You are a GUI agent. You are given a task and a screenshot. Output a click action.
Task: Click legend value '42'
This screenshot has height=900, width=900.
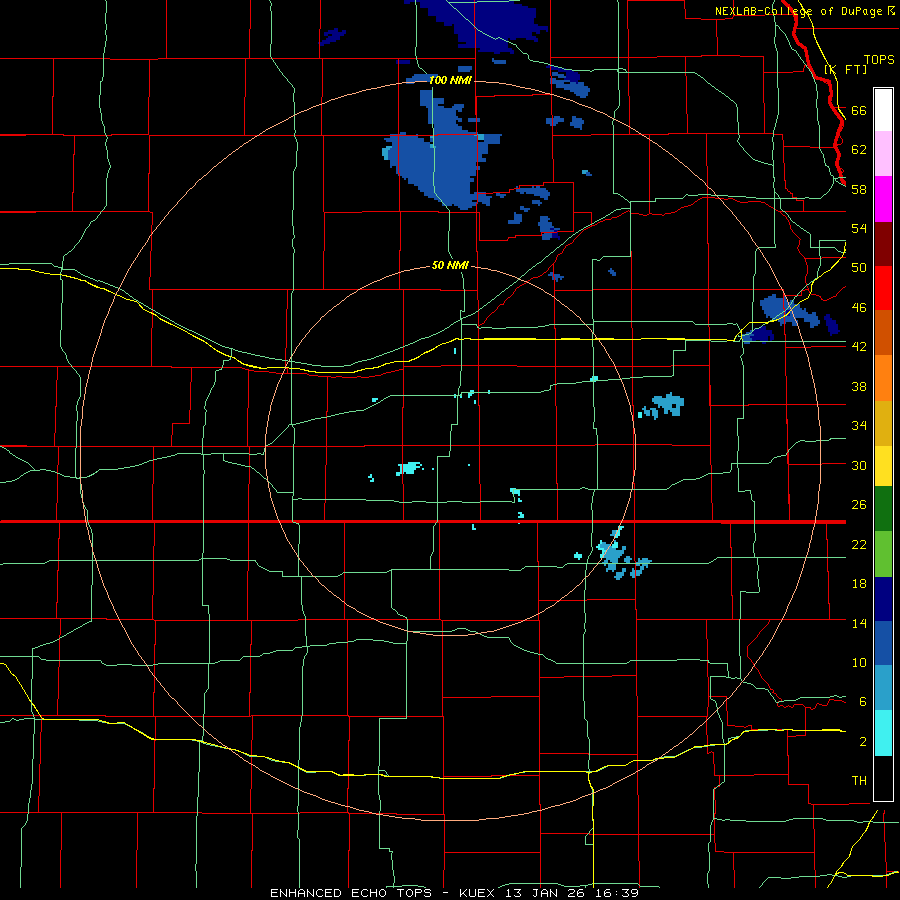coord(859,347)
